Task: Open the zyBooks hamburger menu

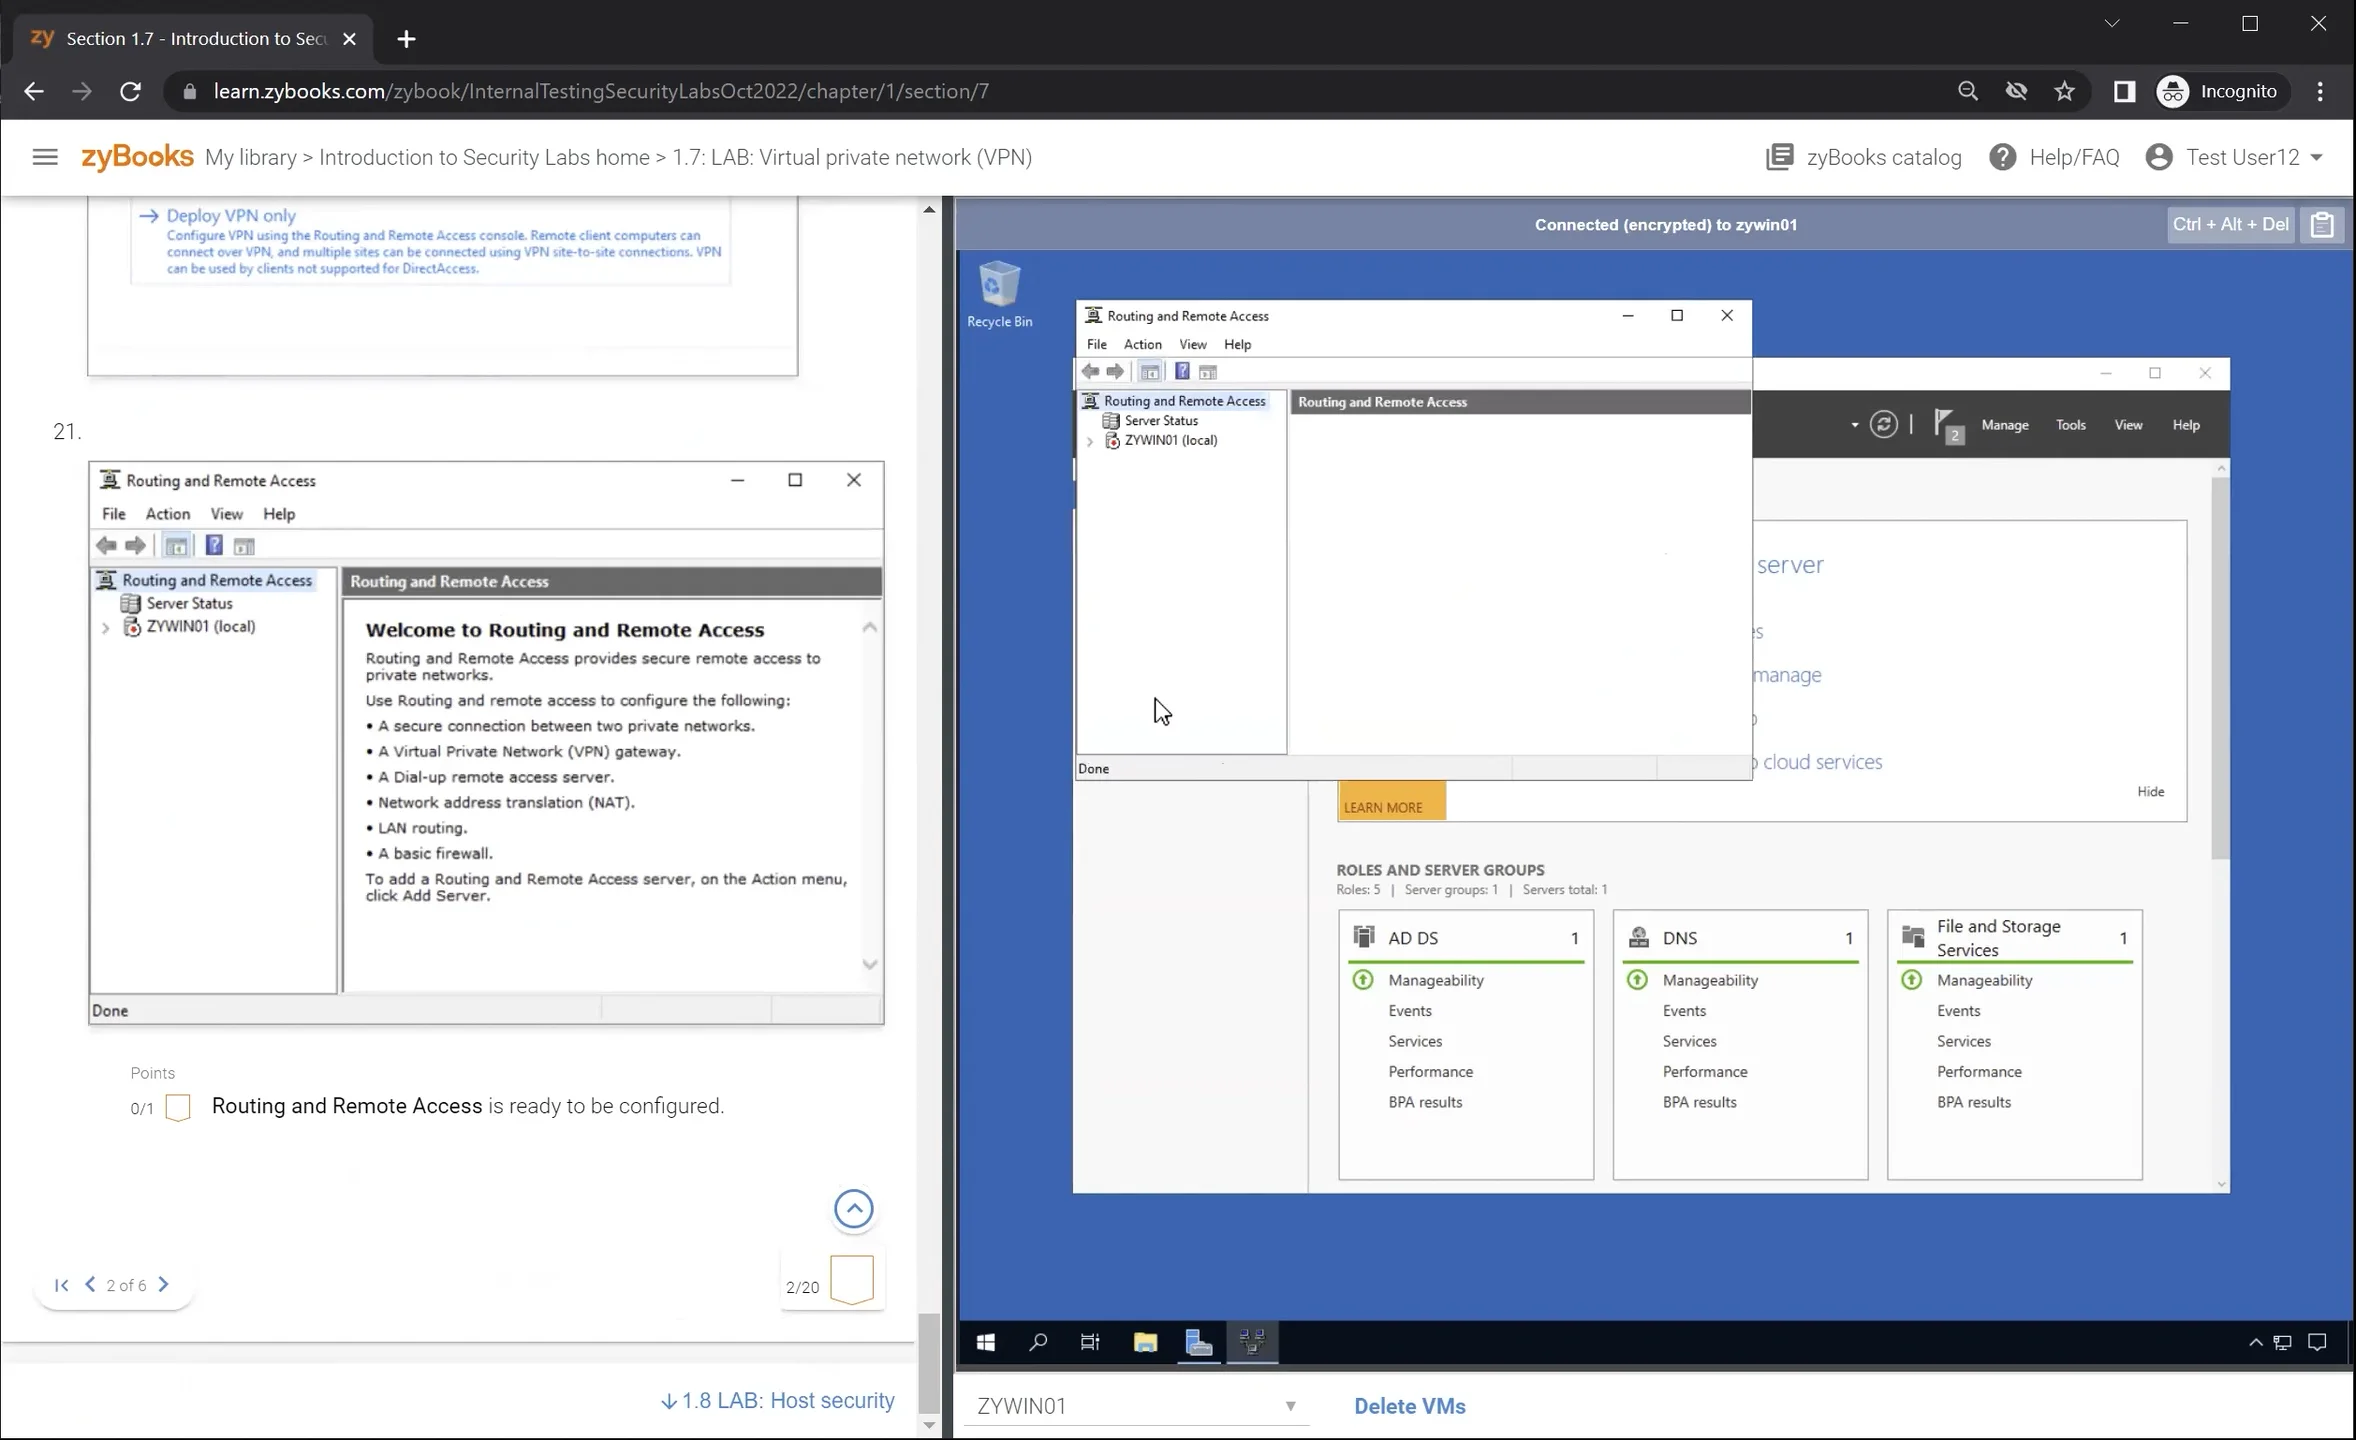Action: [45, 157]
